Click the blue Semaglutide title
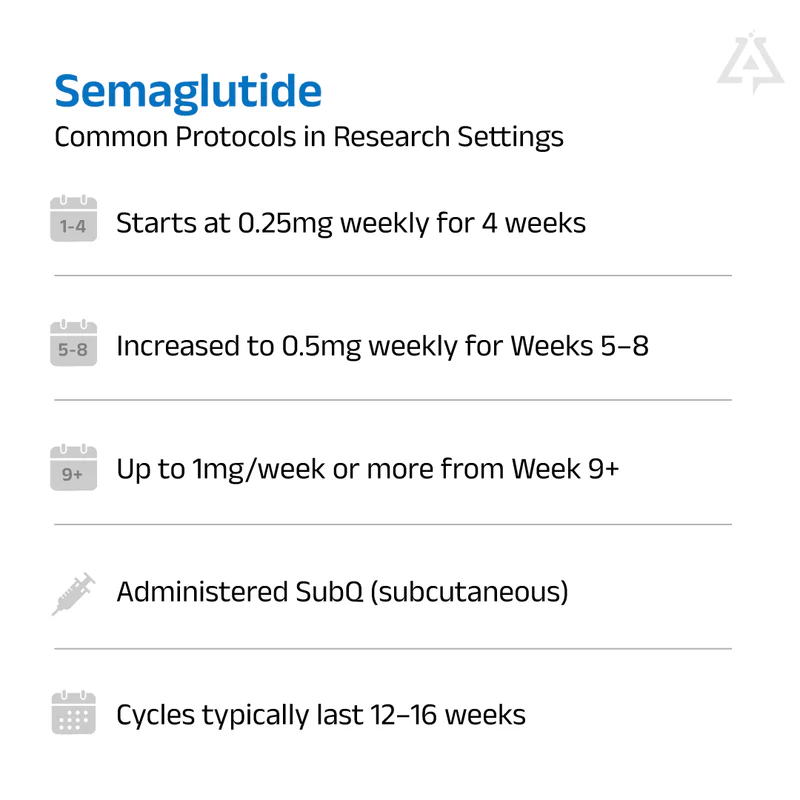 click(188, 91)
